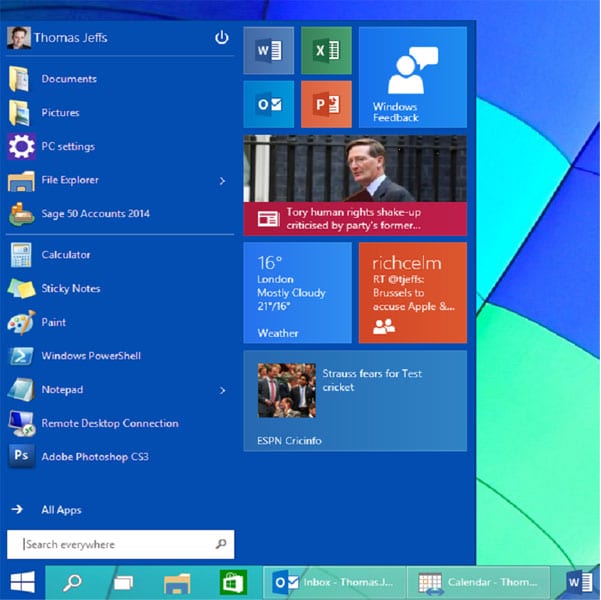Open the ESPN Cricinfo Strauss tile
This screenshot has width=601, height=600.
click(355, 401)
